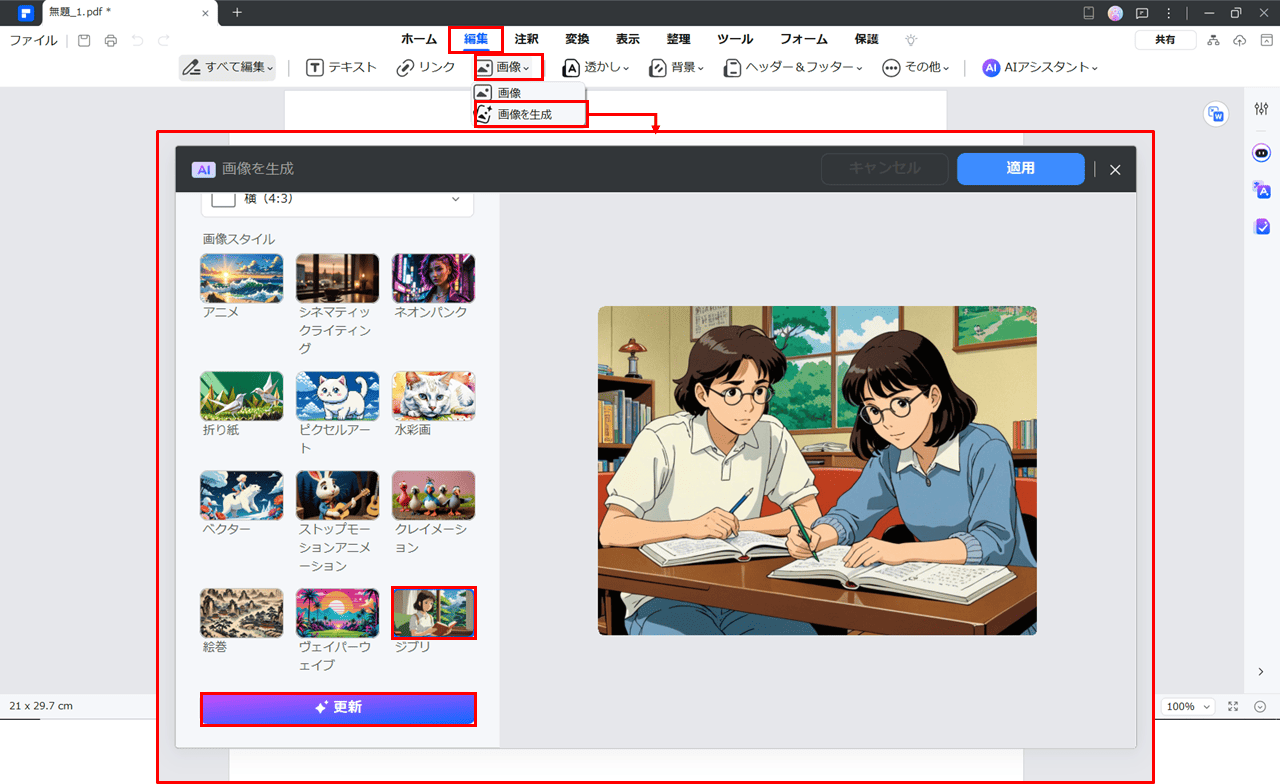Click the user avatar icon

(1116, 13)
